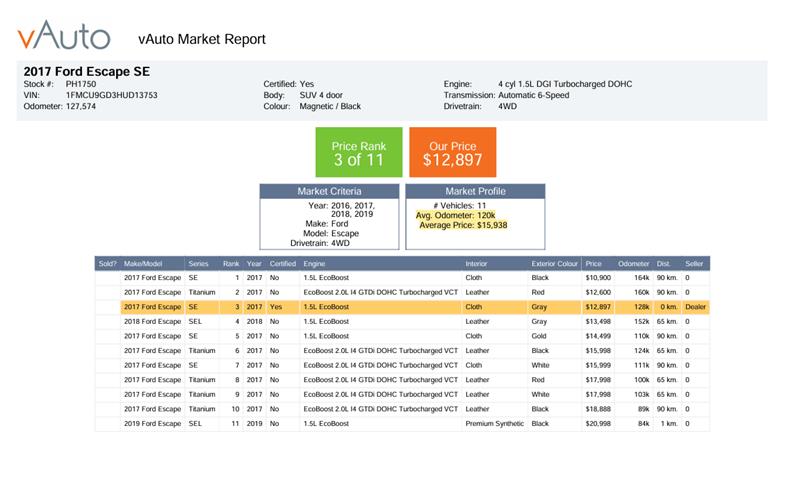Click the highlighted "Average Price: $15,938"
The height and width of the screenshot is (485, 800).
pyautogui.click(x=463, y=225)
